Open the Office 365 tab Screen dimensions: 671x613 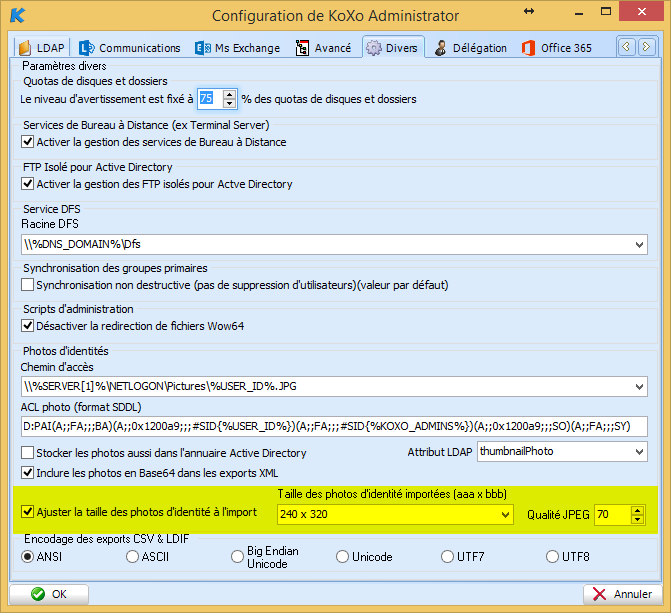[556, 48]
